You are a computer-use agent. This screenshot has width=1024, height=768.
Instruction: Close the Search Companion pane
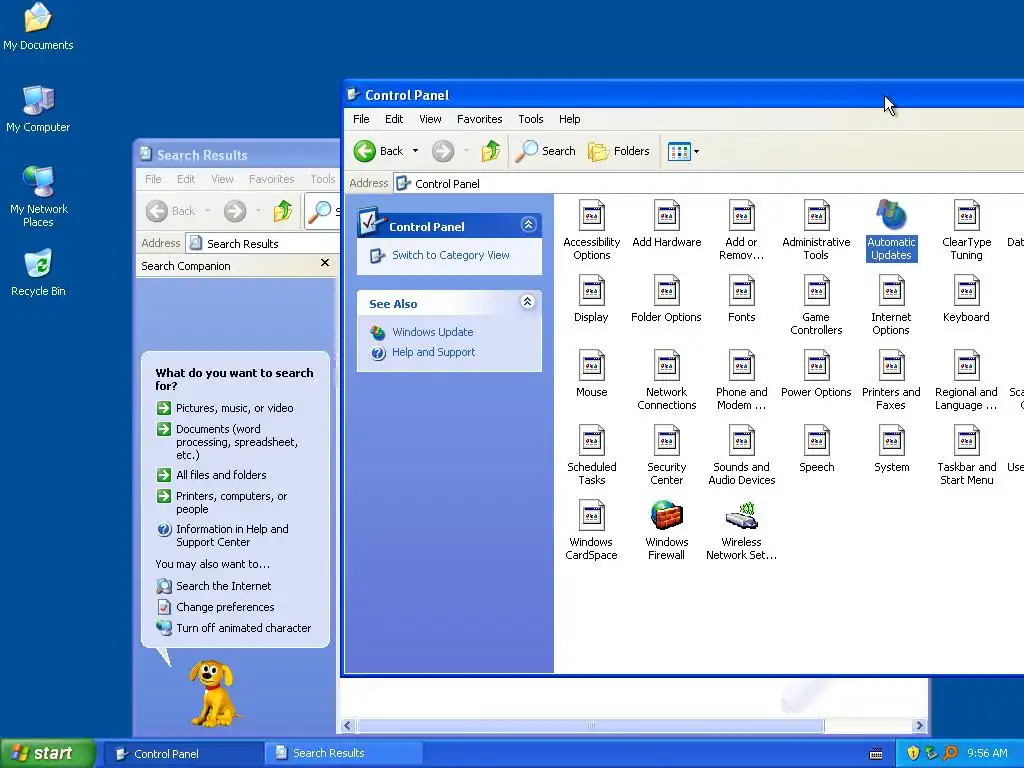coord(325,263)
